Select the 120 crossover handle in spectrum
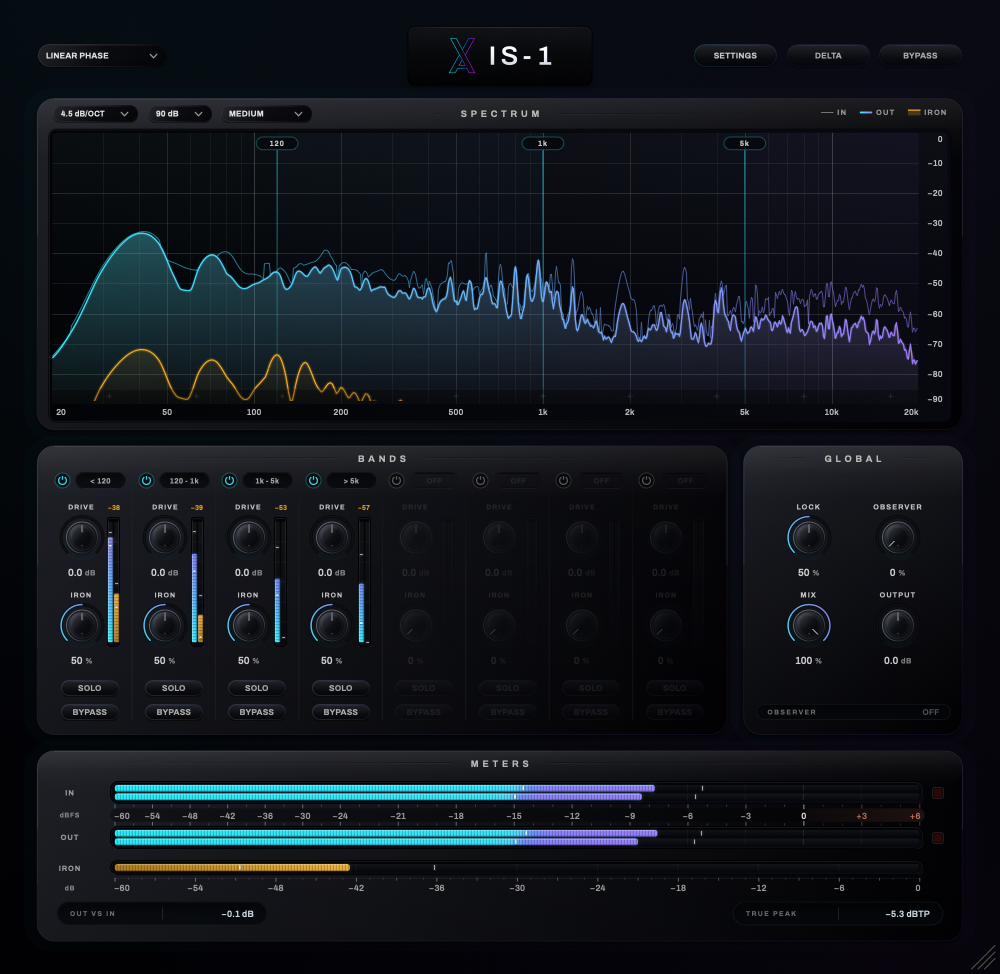 pyautogui.click(x=277, y=143)
